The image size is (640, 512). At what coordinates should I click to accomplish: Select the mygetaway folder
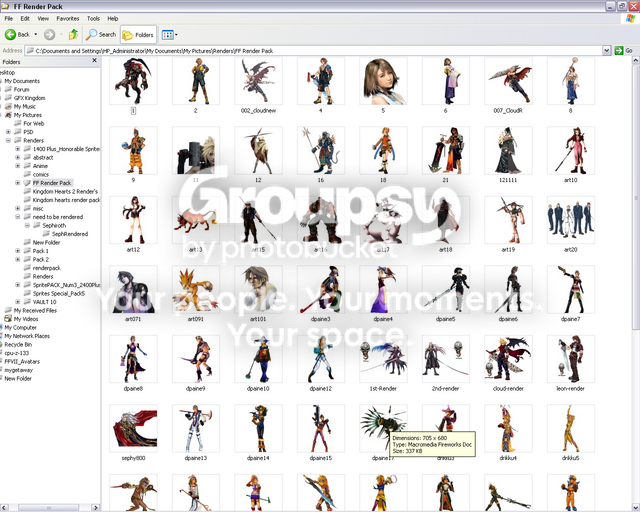pyautogui.click(x=18, y=370)
